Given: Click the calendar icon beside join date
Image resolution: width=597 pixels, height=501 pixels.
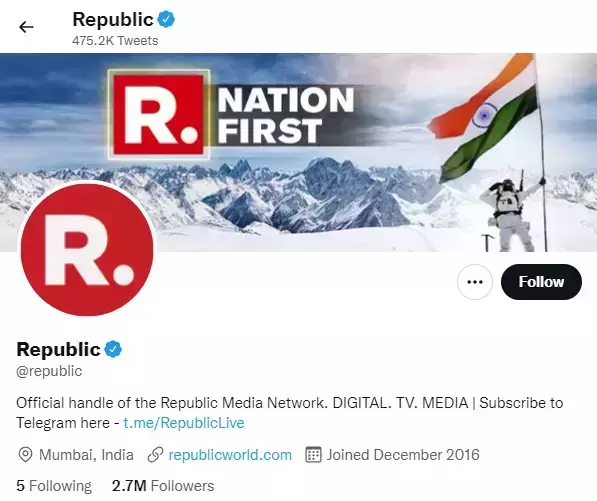Looking at the screenshot, I should point(313,455).
